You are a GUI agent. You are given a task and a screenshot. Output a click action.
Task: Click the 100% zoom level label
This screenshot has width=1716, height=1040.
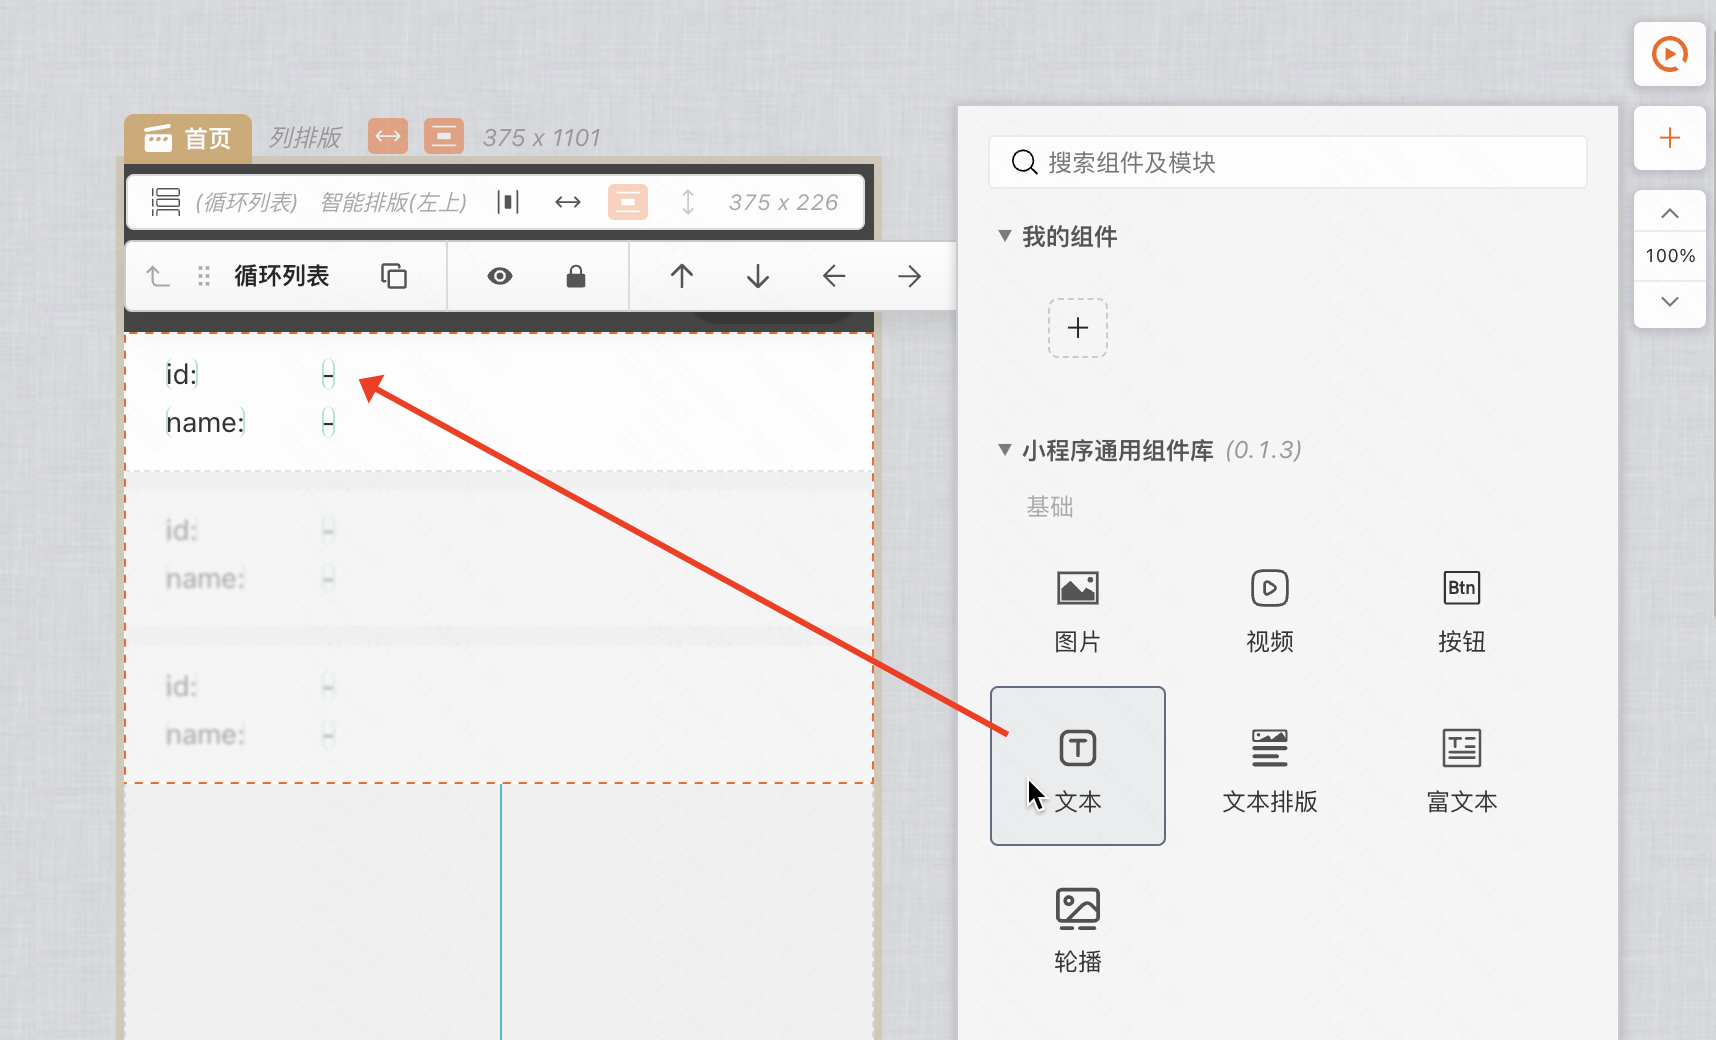(x=1670, y=256)
